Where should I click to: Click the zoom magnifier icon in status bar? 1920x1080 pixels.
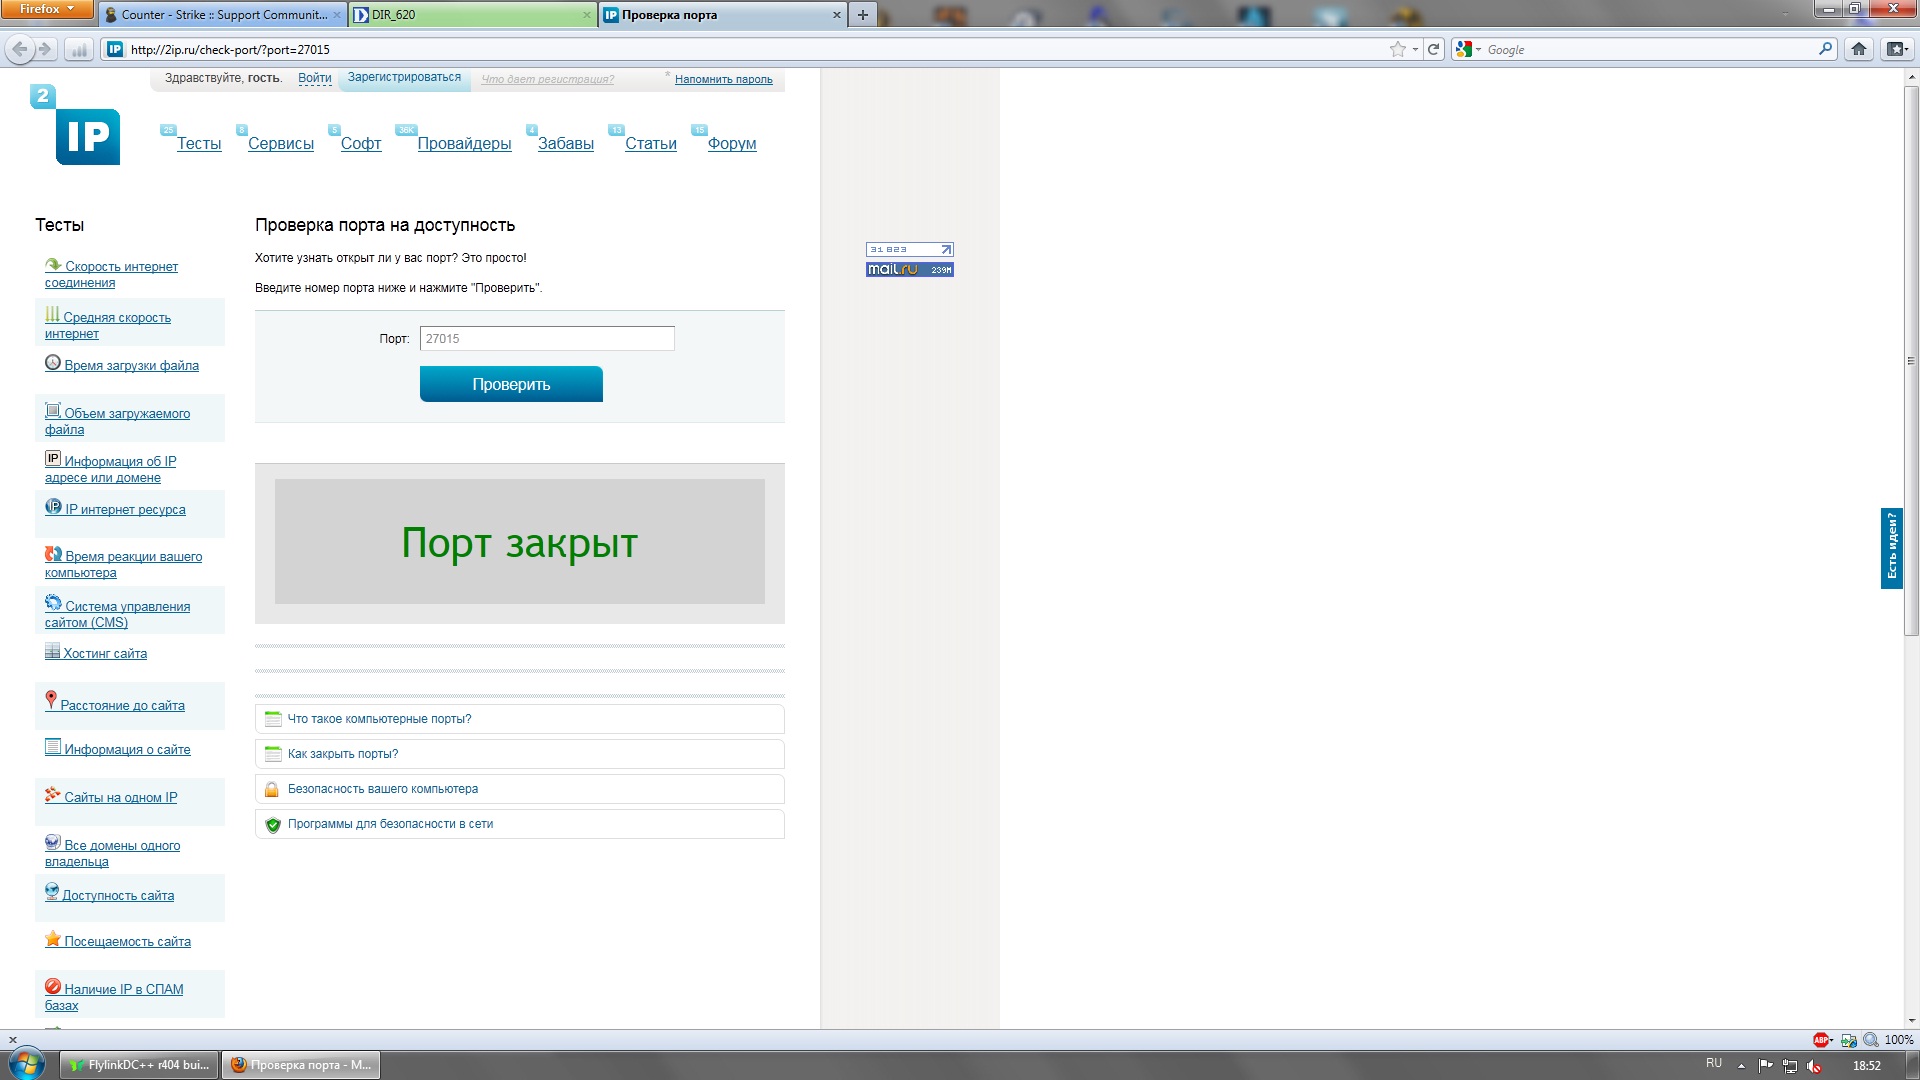coord(1870,1040)
